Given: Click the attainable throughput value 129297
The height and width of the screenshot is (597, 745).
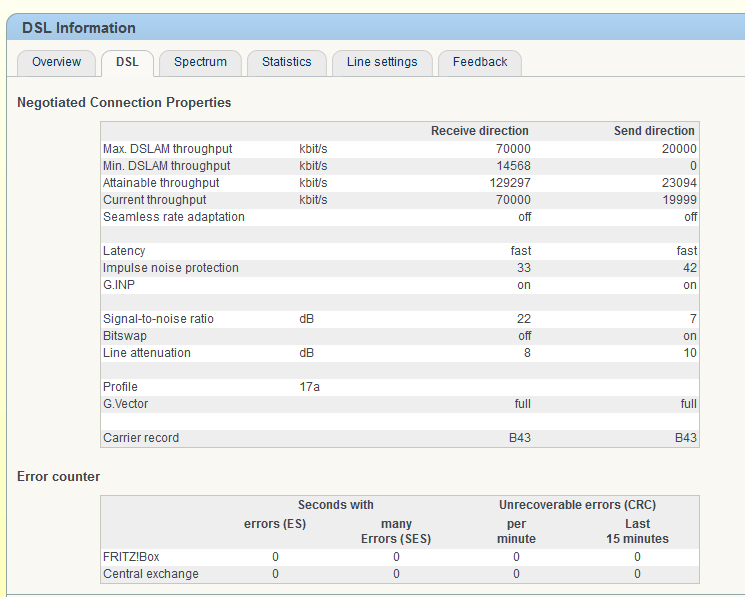Looking at the screenshot, I should tap(507, 183).
